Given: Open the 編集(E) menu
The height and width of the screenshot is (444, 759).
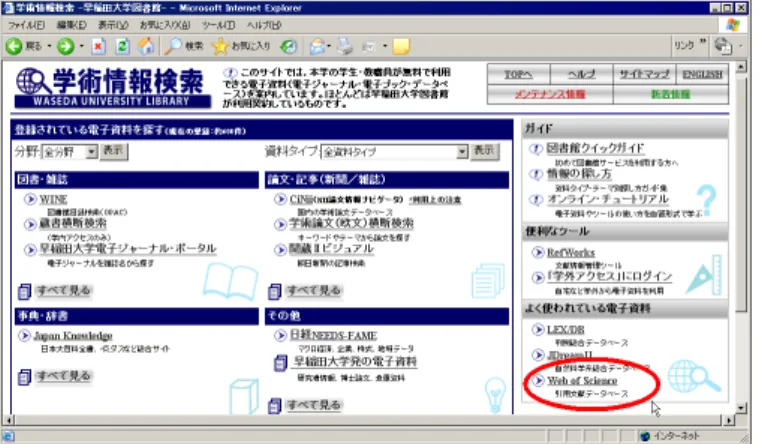Looking at the screenshot, I should click(x=72, y=25).
